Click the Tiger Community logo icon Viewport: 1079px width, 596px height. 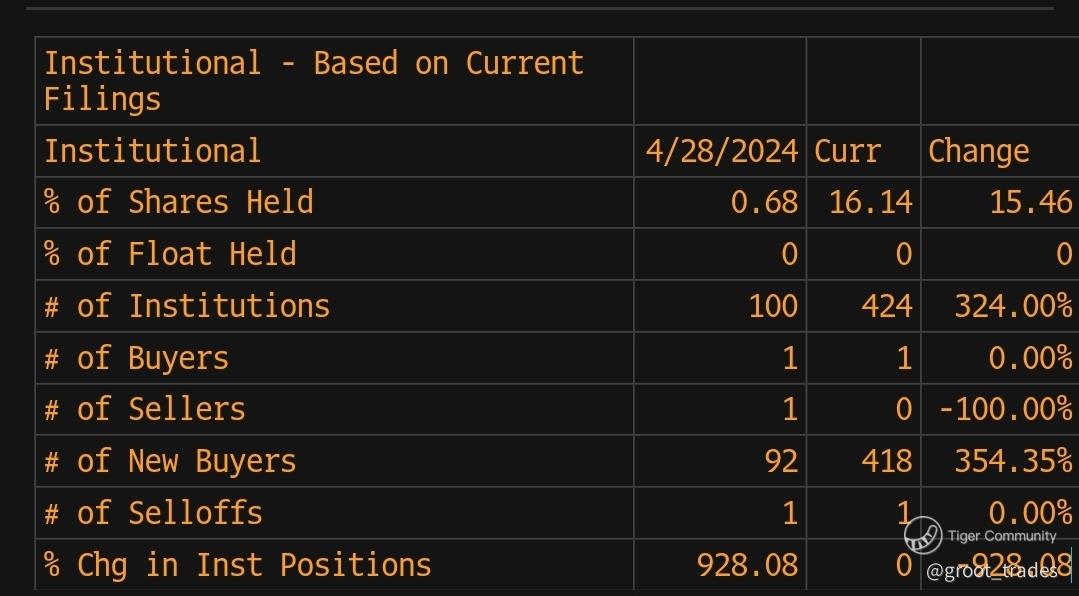(923, 535)
